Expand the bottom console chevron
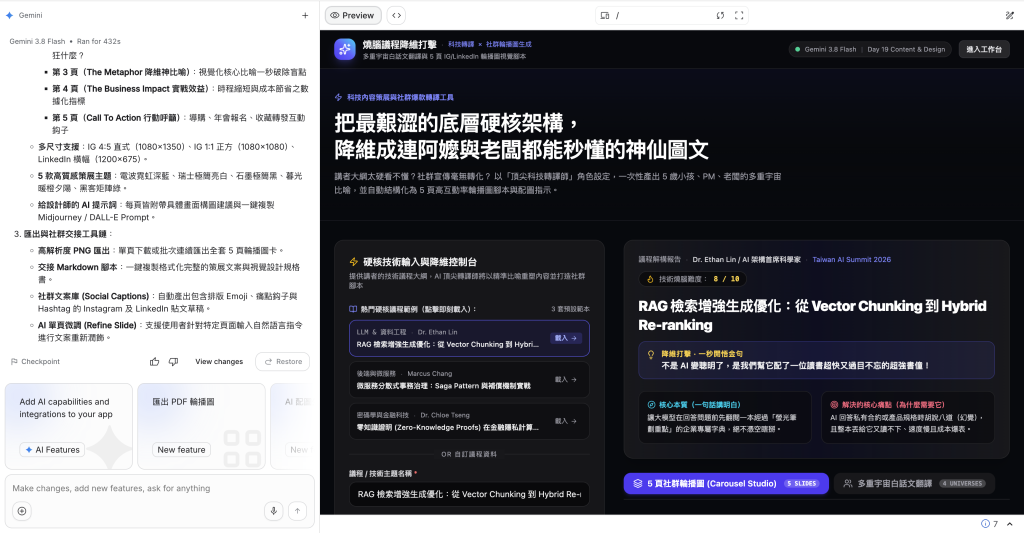1024x533 pixels. click(x=1010, y=523)
